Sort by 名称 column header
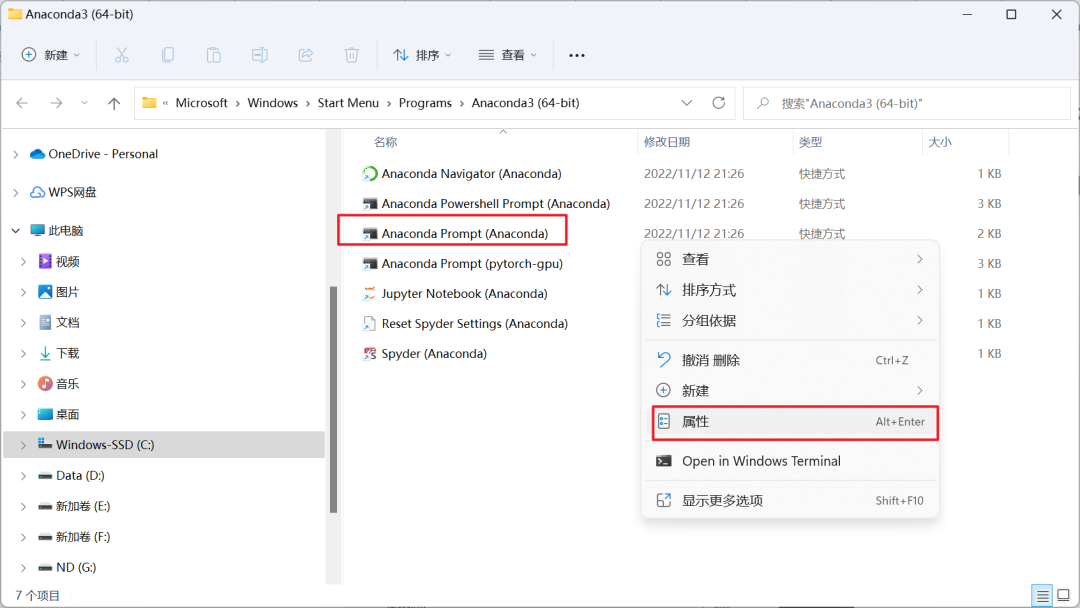The image size is (1080, 608). 385,143
